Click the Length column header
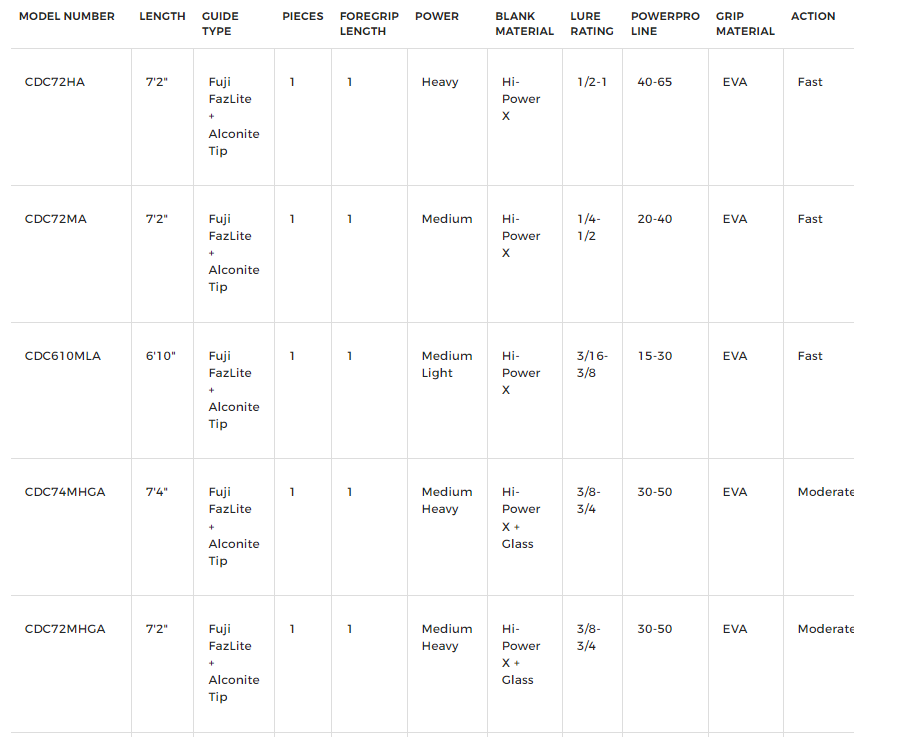 (162, 16)
